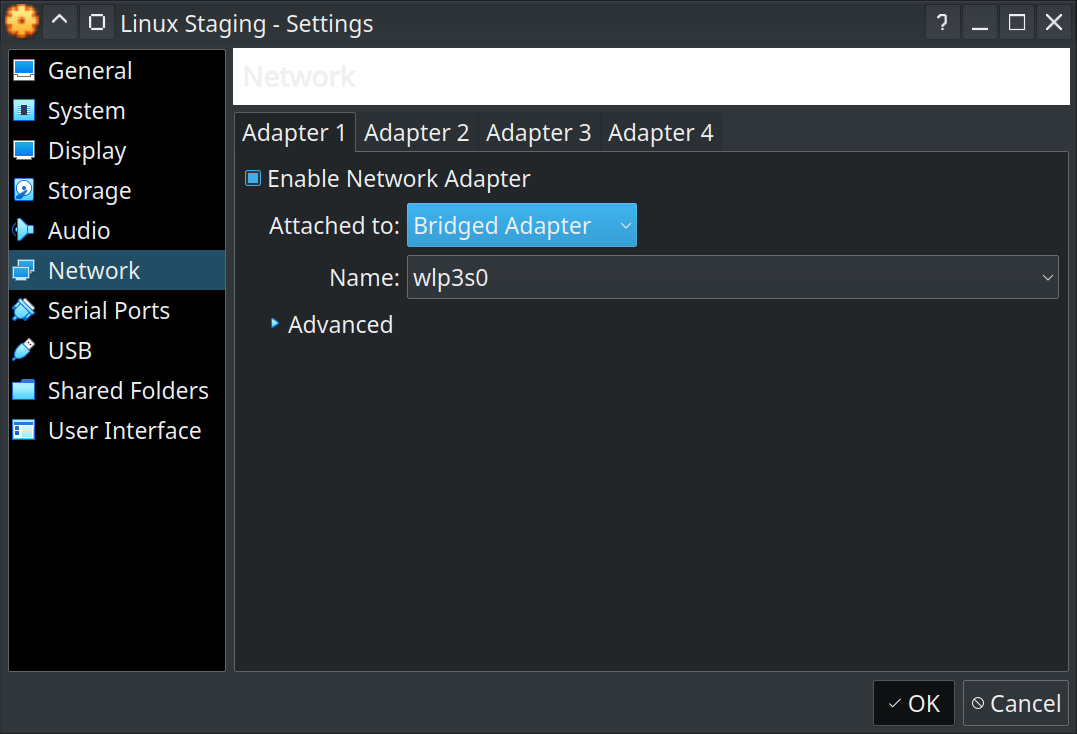Image resolution: width=1077 pixels, height=734 pixels.
Task: Open the Shared Folders folder icon
Action: coord(24,391)
